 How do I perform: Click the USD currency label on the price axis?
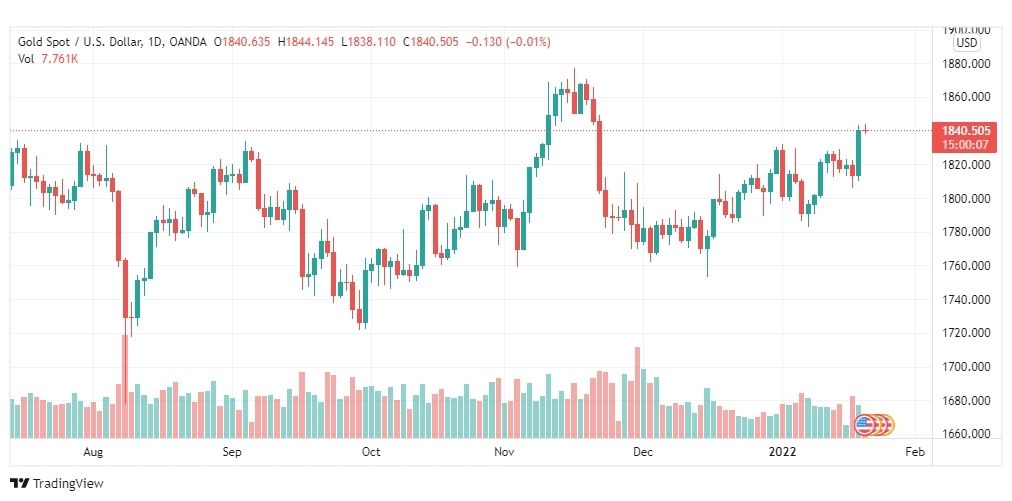point(967,44)
